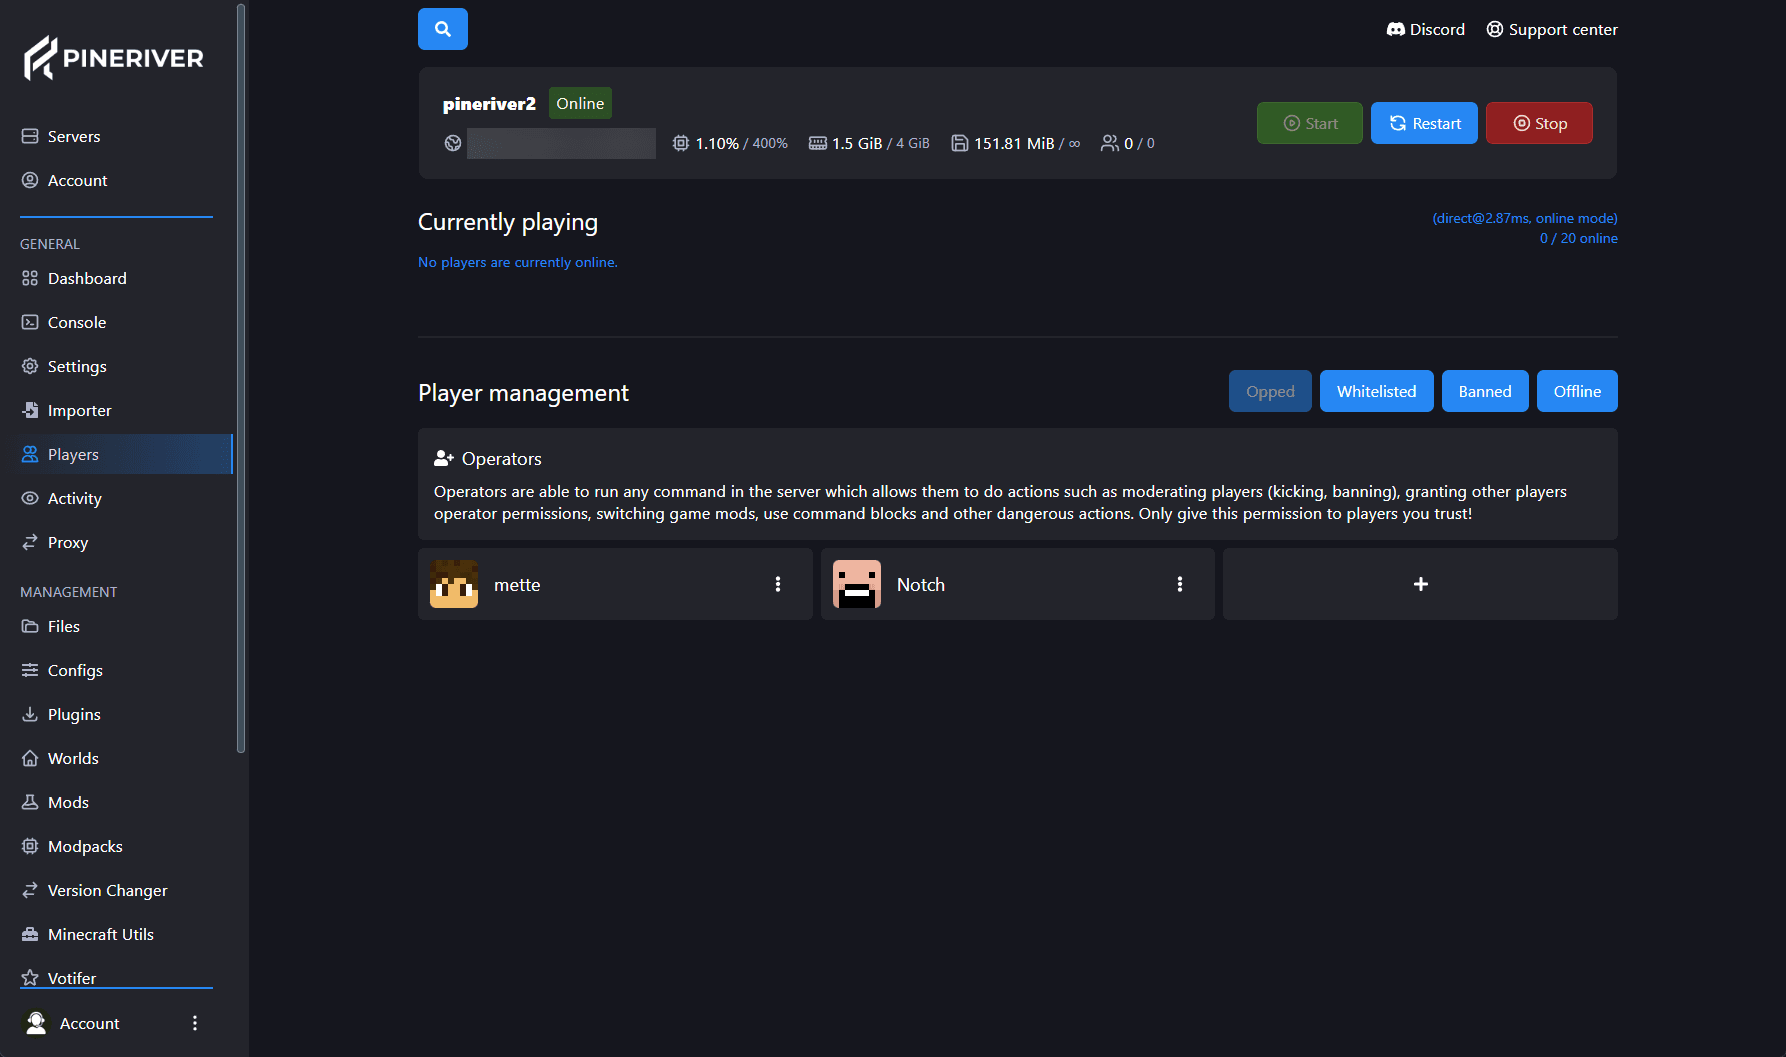This screenshot has height=1057, width=1786.
Task: Click the memory RAM icon
Action: [x=817, y=143]
